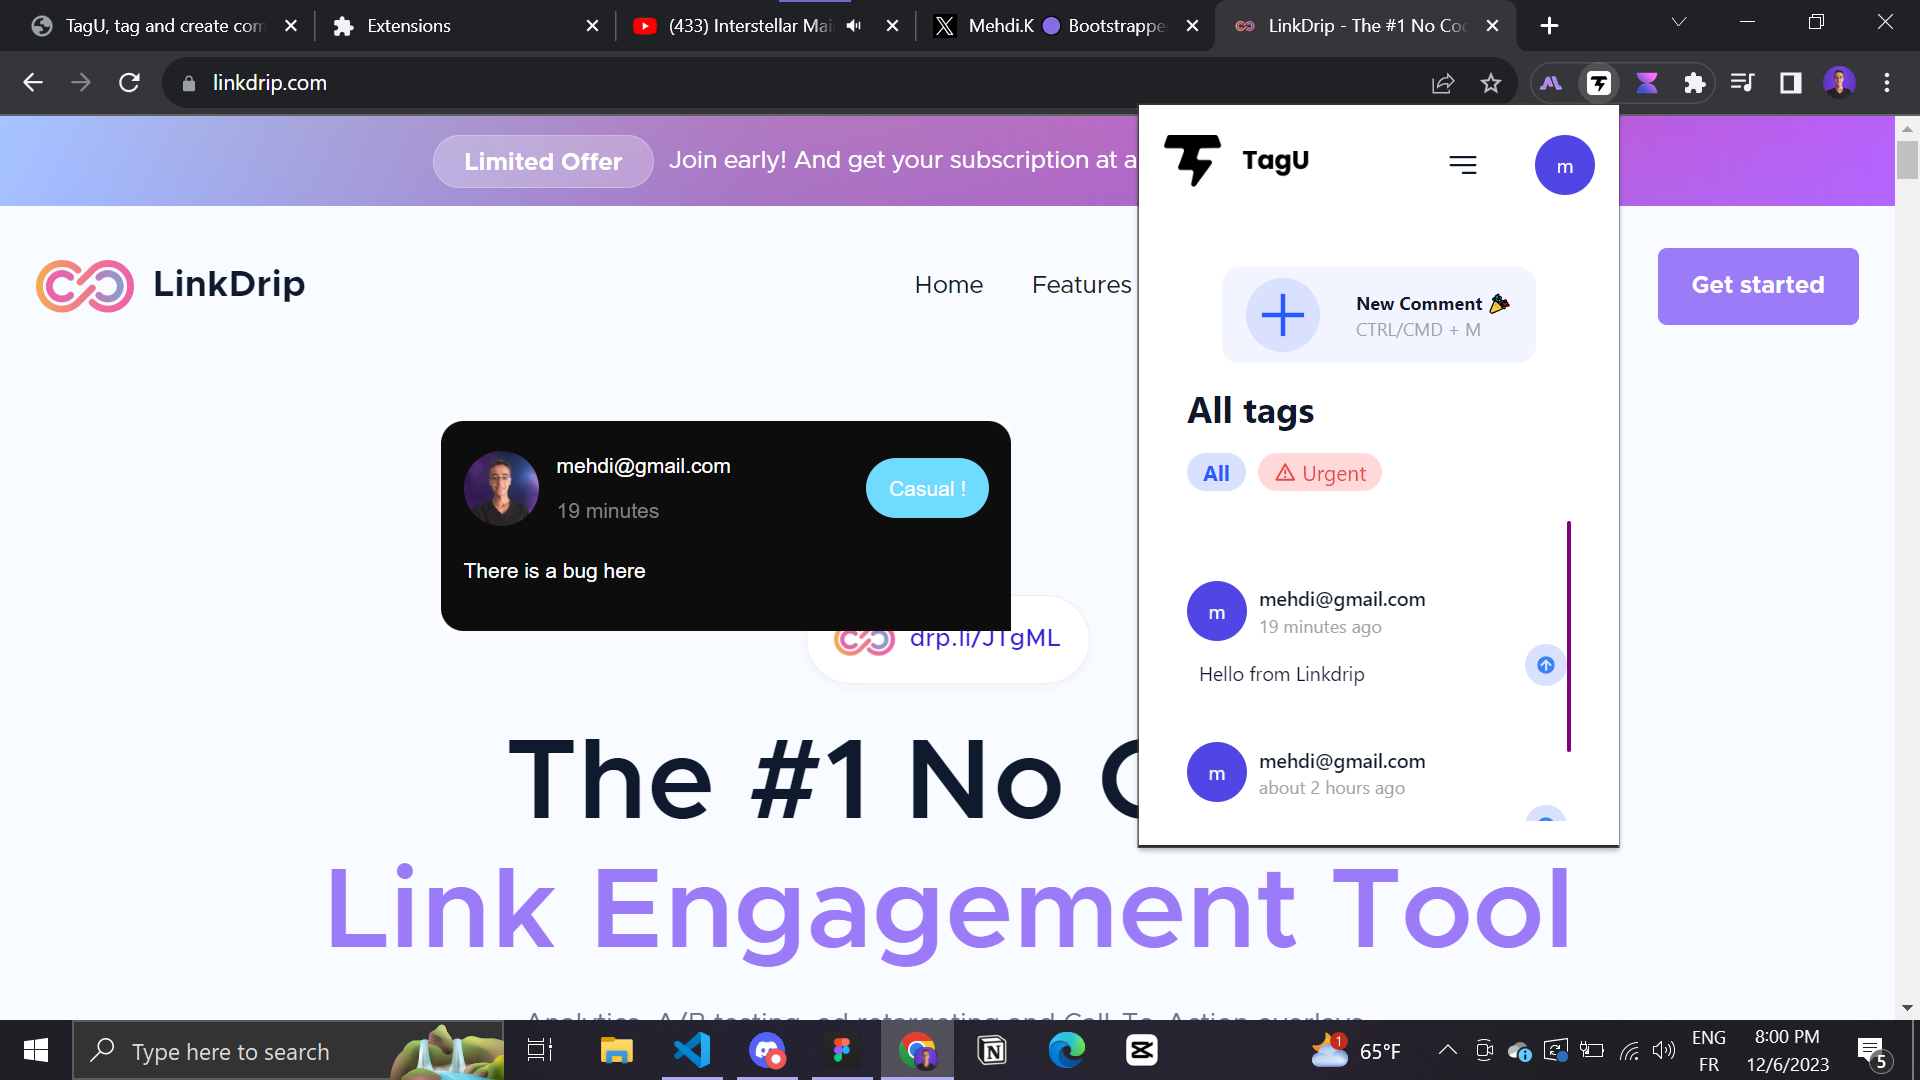This screenshot has width=1920, height=1080.
Task: Open the Chrome Extensions puzzle icon
Action: [1694, 83]
